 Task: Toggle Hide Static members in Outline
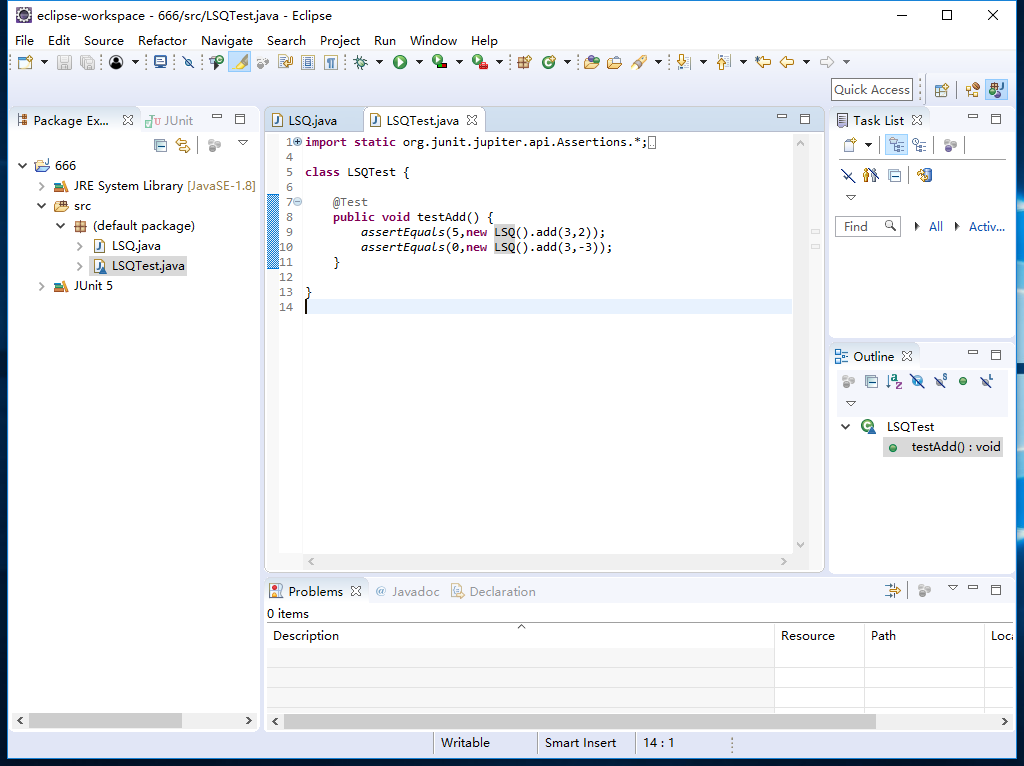pyautogui.click(x=940, y=381)
